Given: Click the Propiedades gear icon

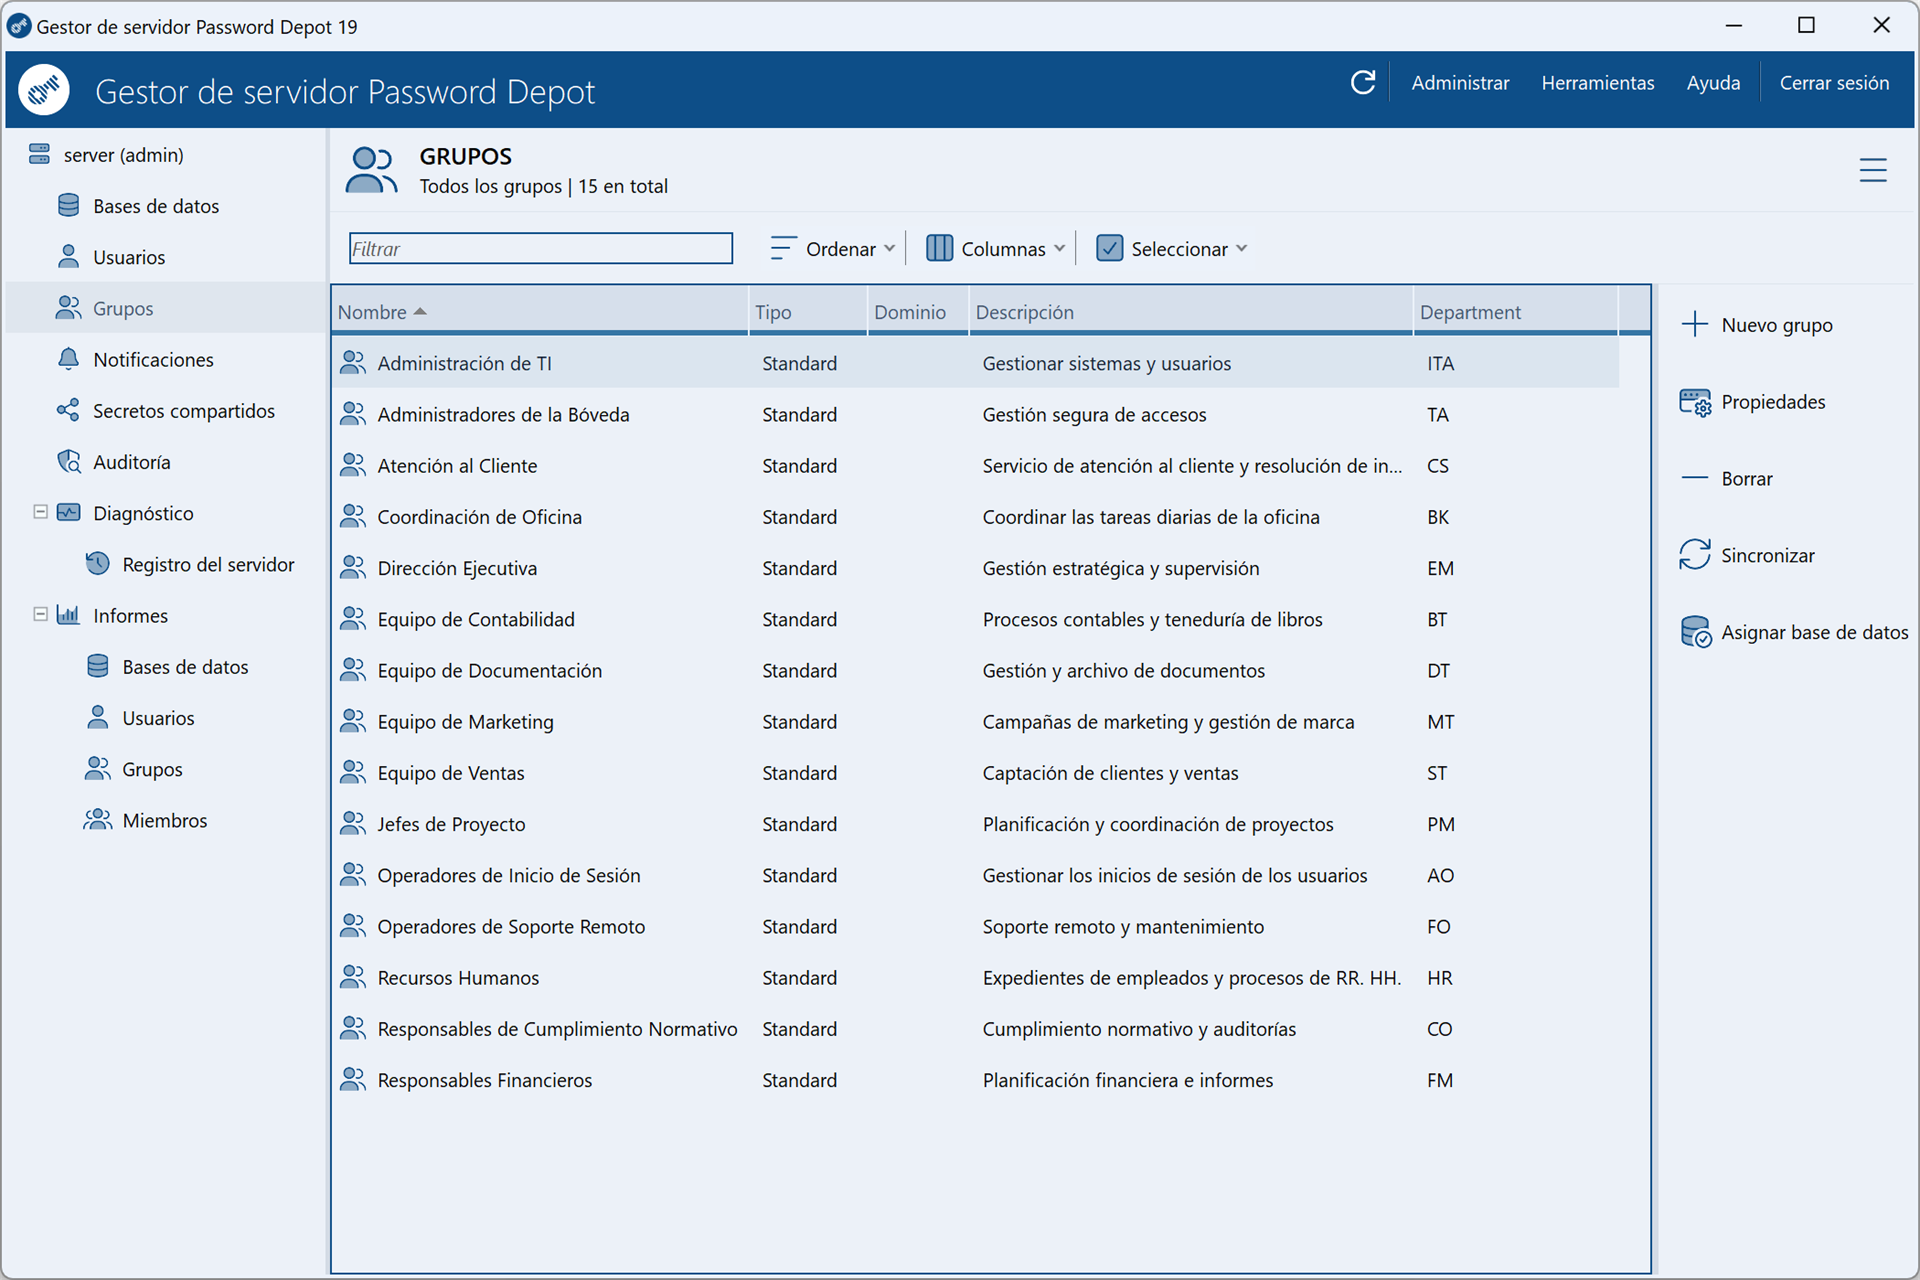Looking at the screenshot, I should 1695,402.
